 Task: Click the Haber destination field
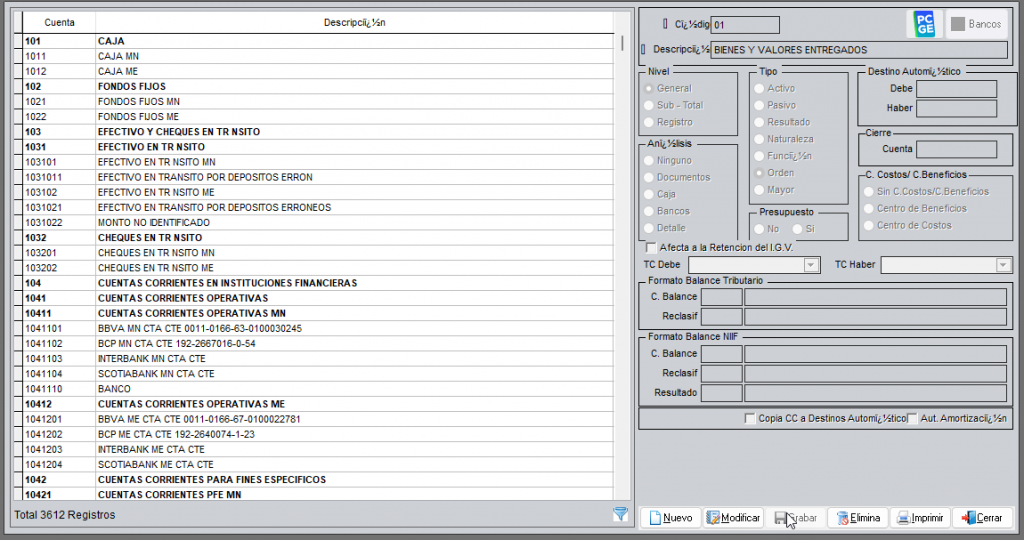pos(957,108)
